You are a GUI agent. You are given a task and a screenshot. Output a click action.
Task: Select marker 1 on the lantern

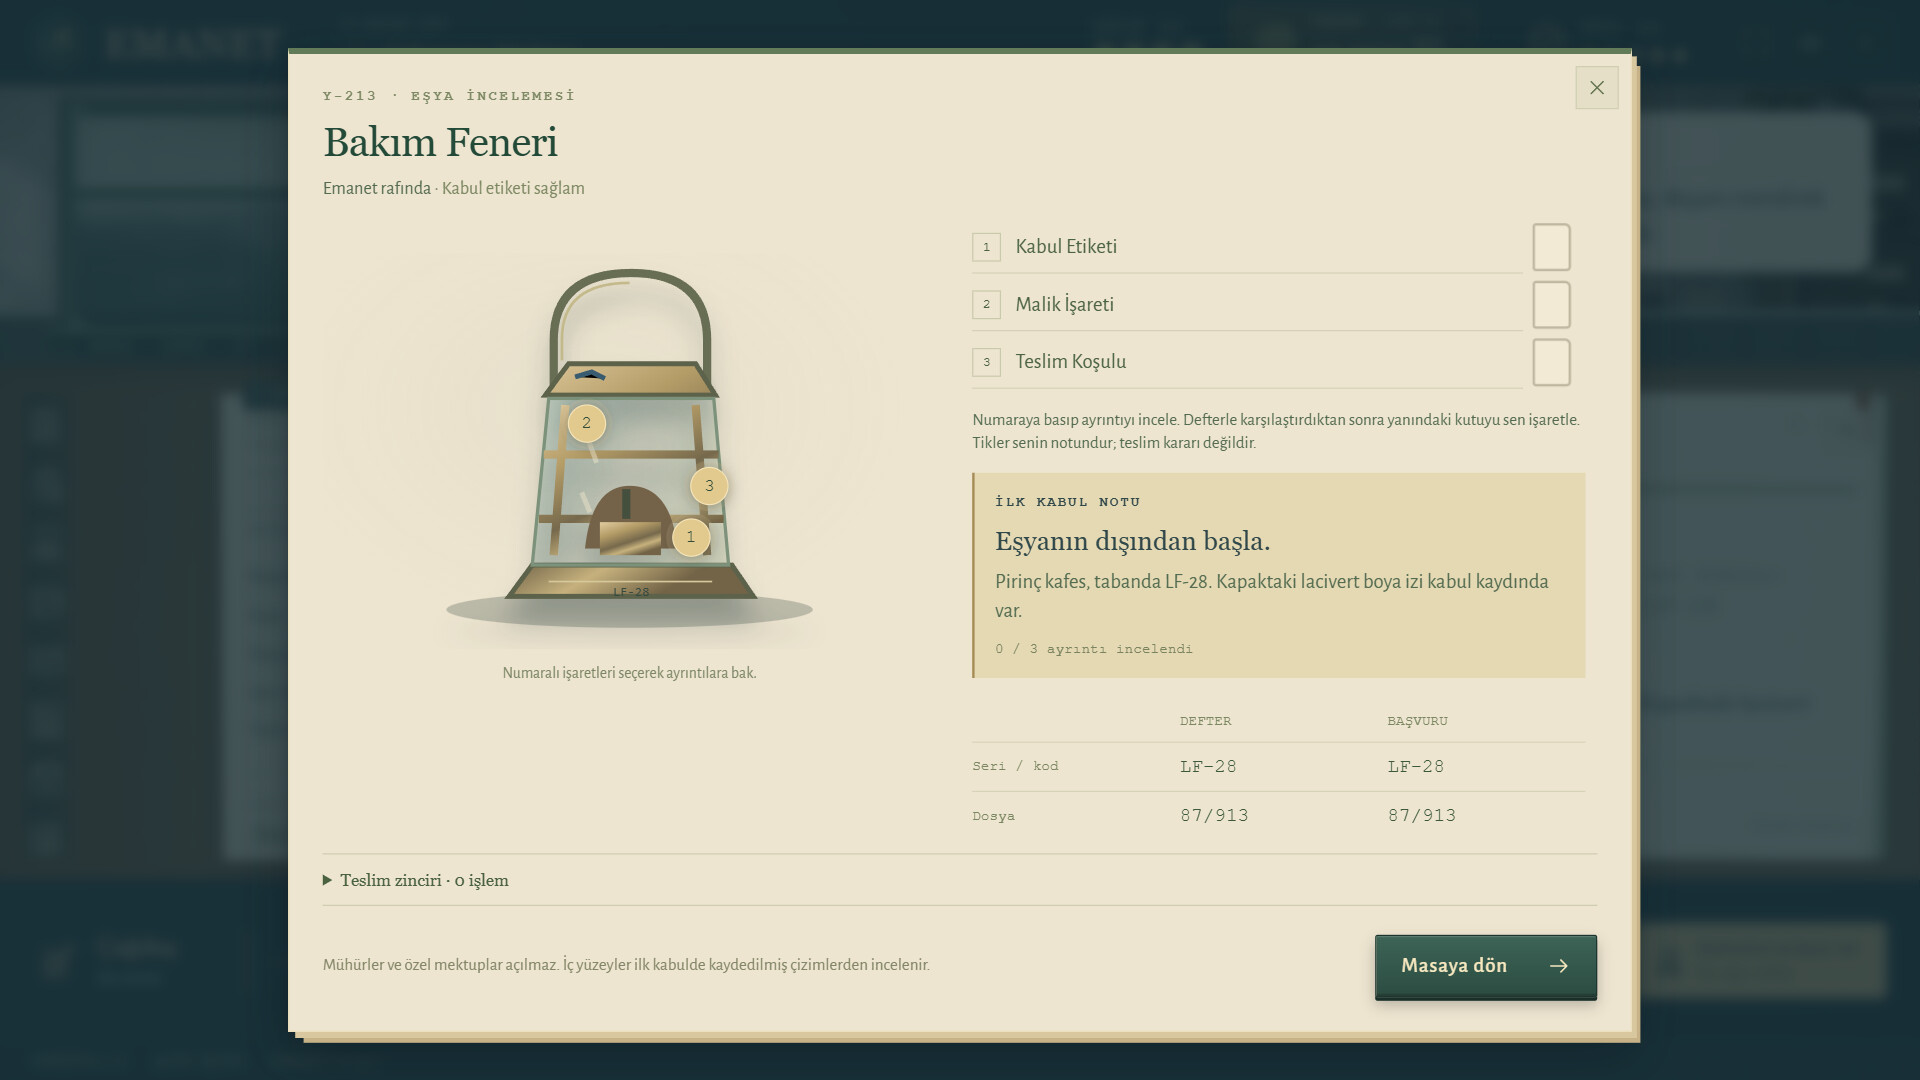(x=691, y=537)
